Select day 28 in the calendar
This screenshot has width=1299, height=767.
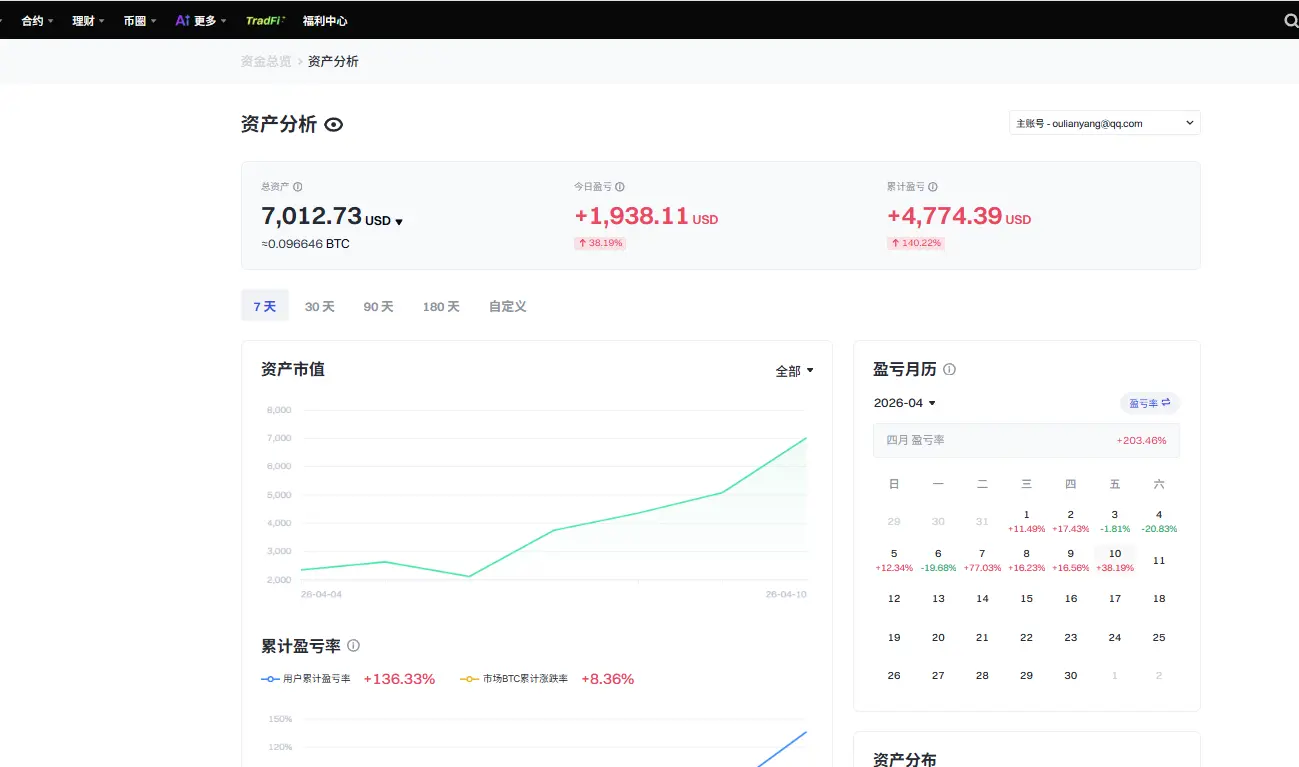point(982,675)
